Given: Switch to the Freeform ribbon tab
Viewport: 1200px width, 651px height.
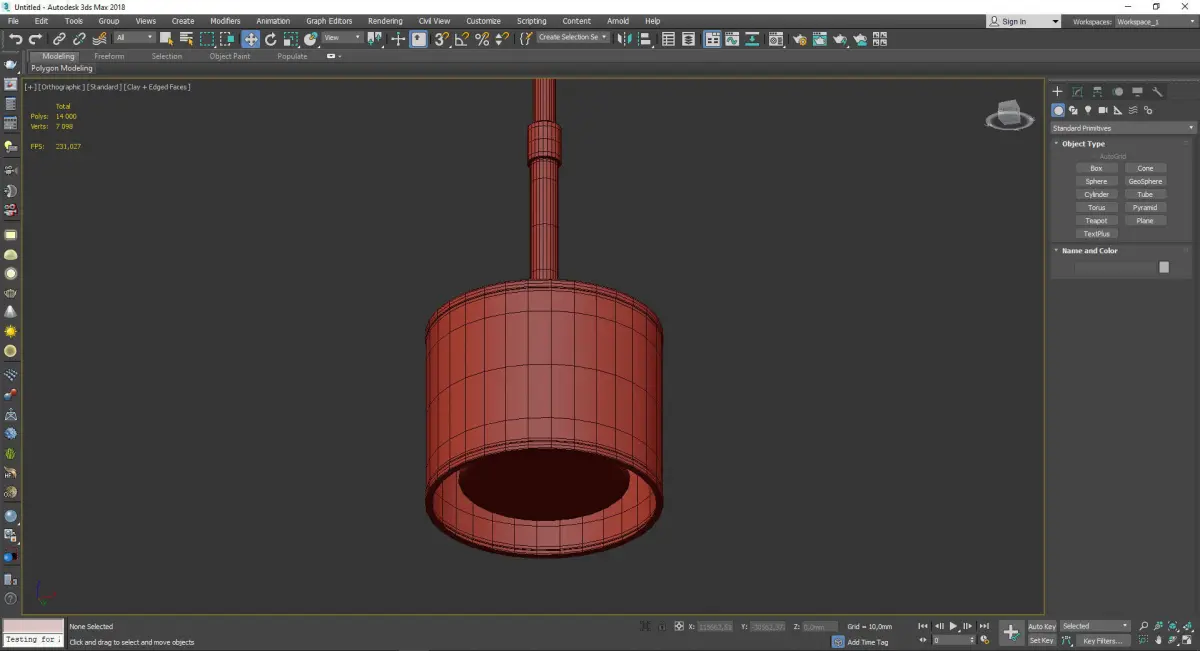Looking at the screenshot, I should (109, 56).
